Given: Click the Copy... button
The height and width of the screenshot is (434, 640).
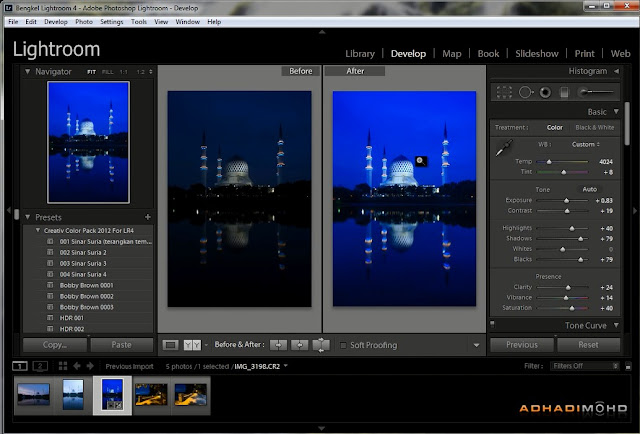Looking at the screenshot, I should [x=55, y=345].
